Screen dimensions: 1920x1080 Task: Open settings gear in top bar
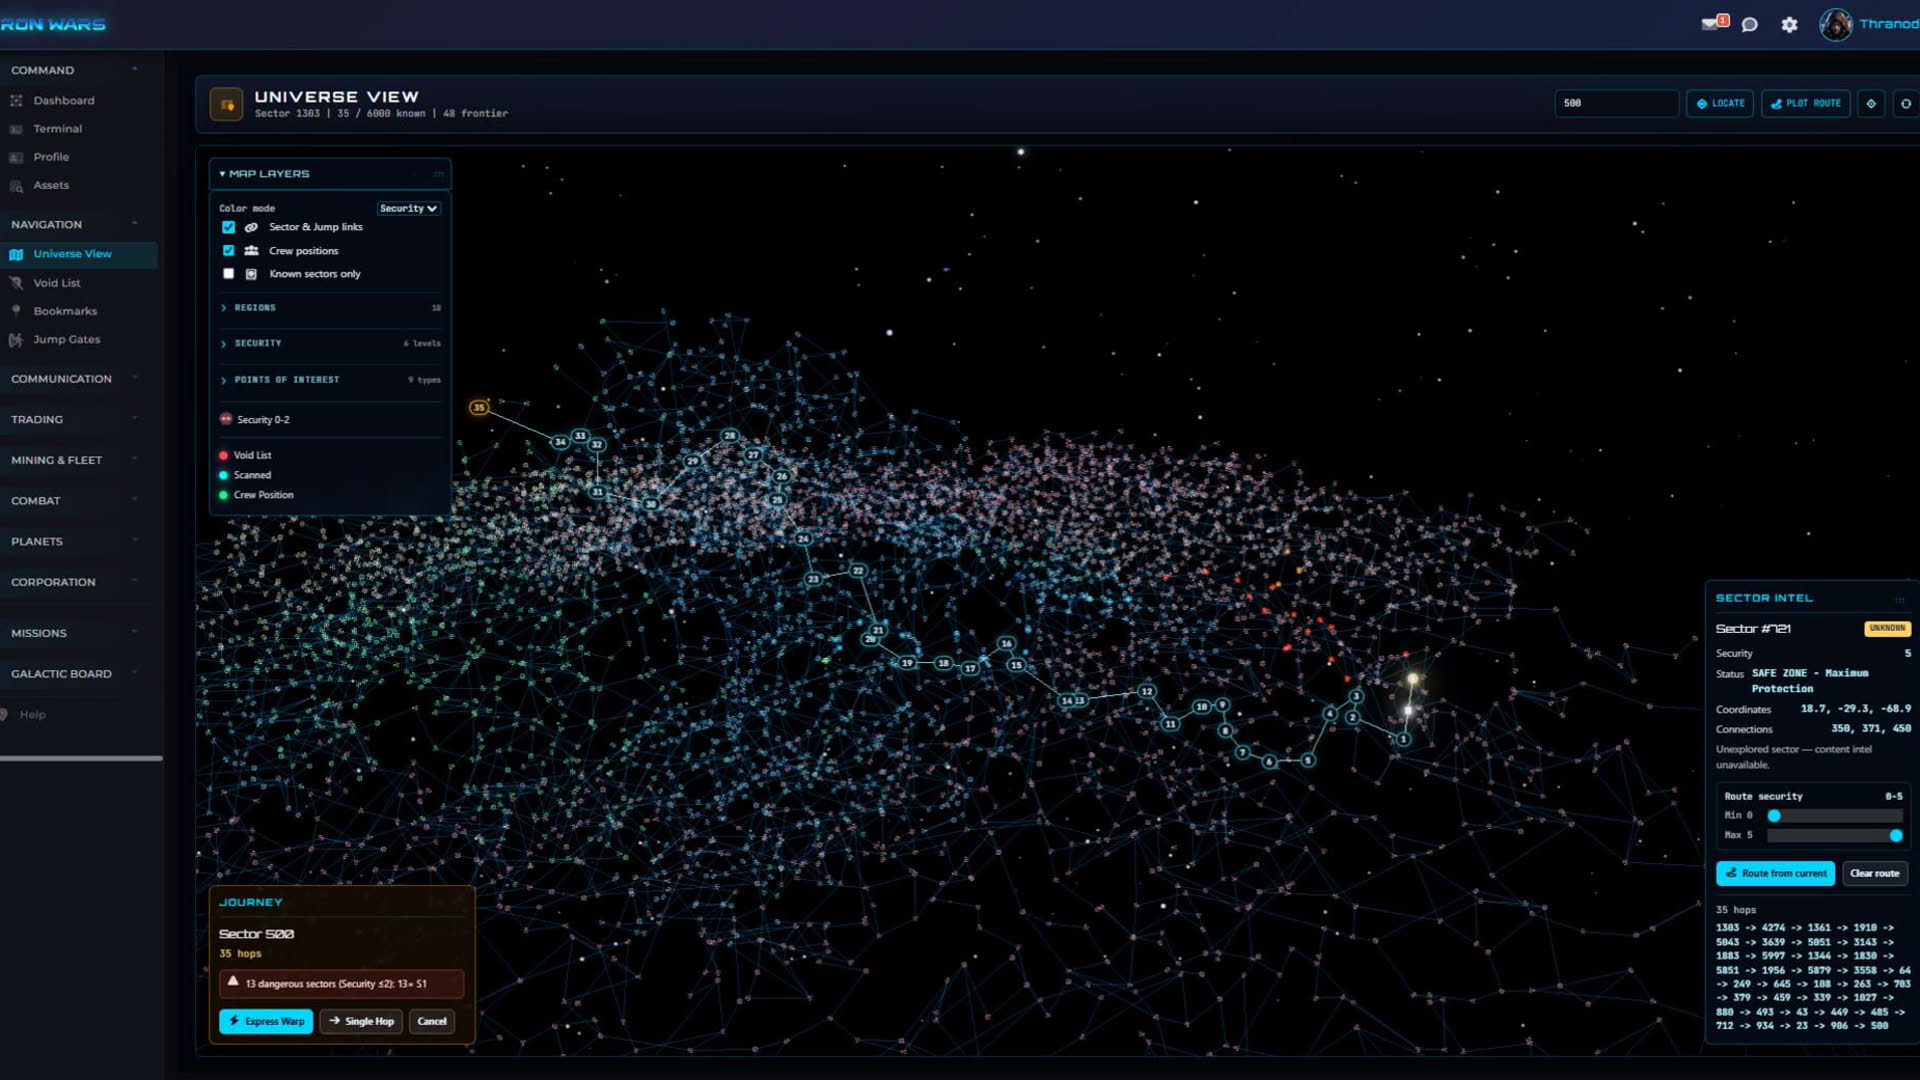click(x=1789, y=24)
